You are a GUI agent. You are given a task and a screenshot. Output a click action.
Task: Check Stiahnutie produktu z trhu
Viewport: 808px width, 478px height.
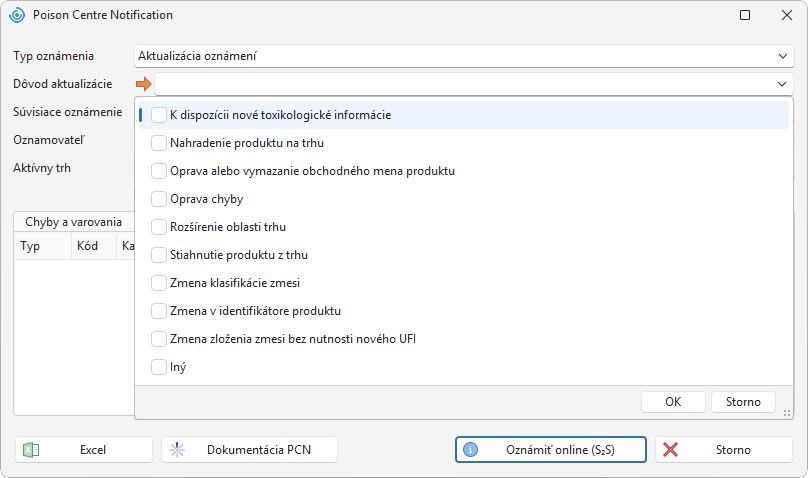tap(159, 255)
